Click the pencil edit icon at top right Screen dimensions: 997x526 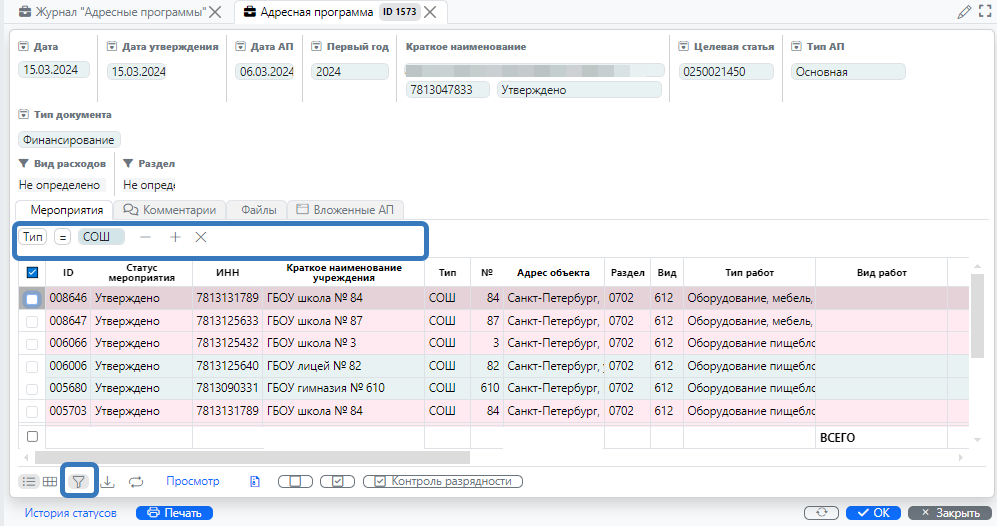[964, 12]
